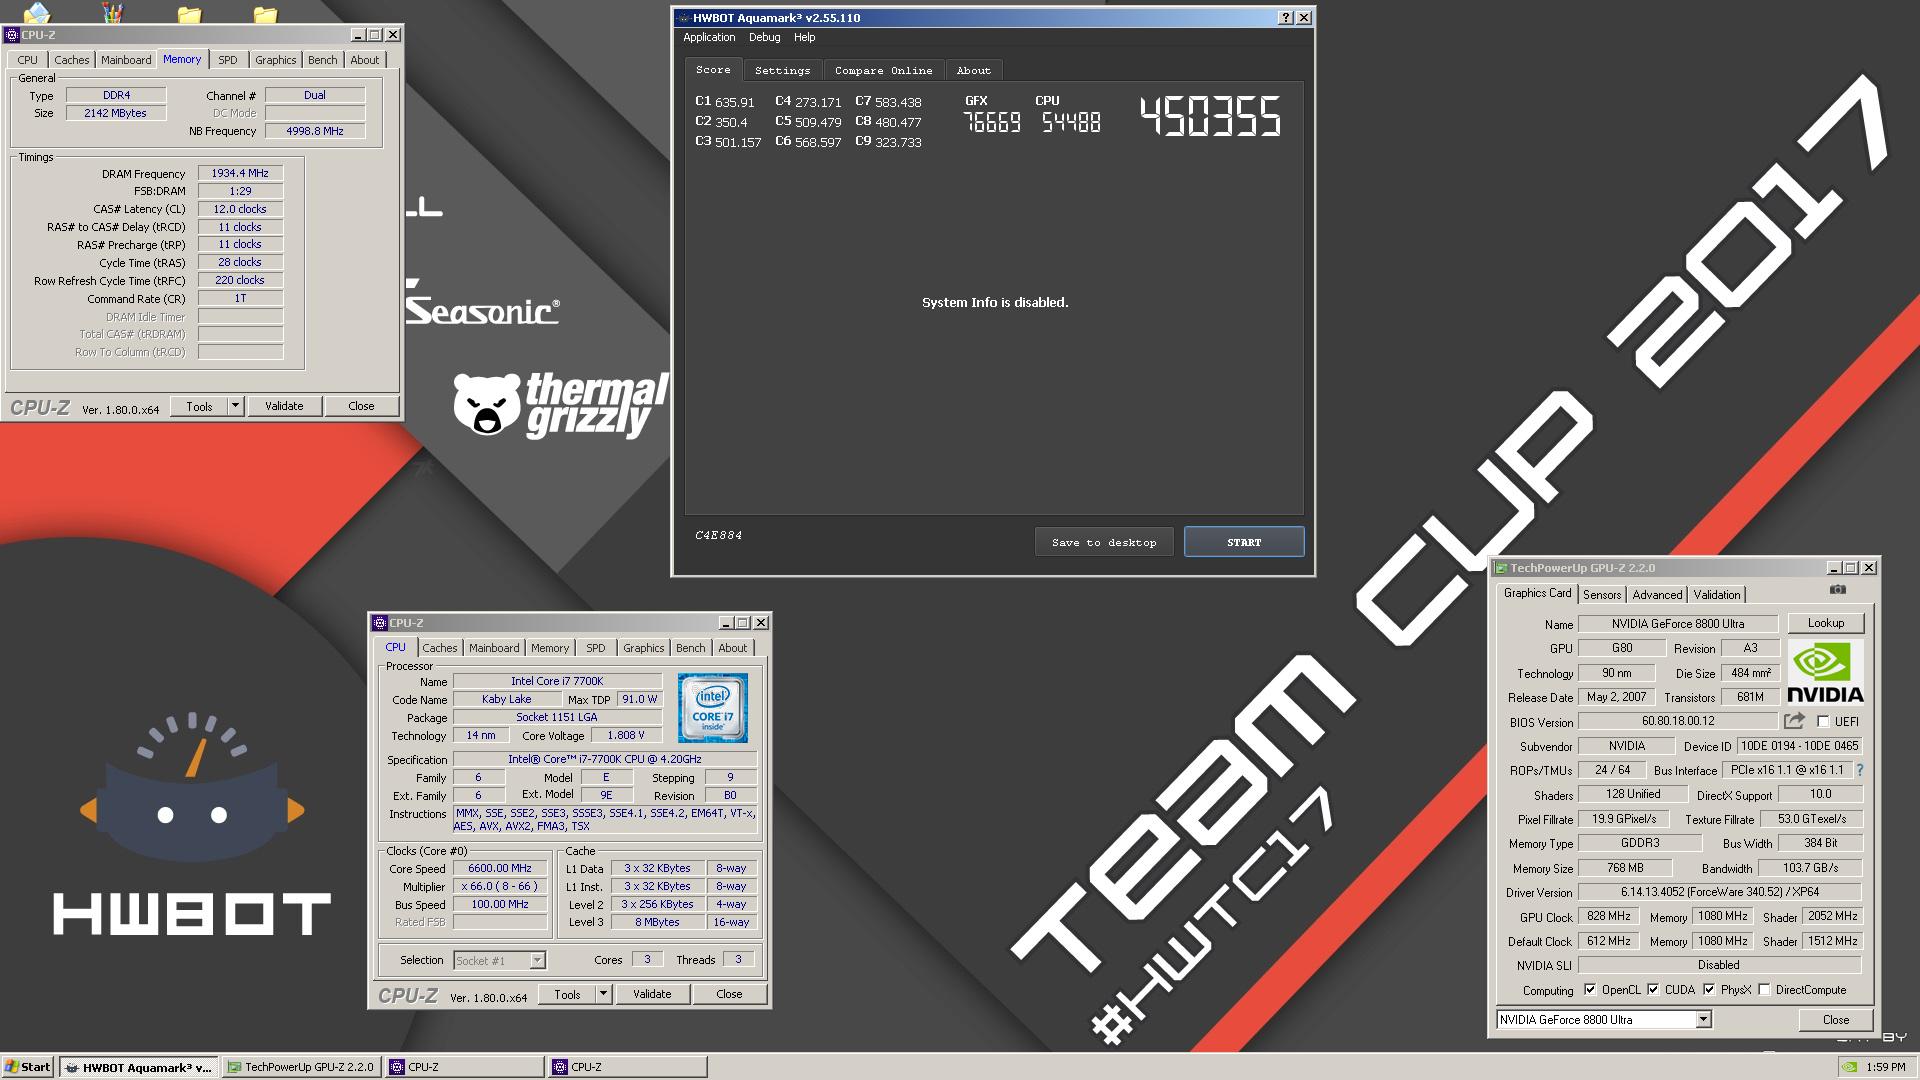Open Mainboard tab in CPU-Z CPU window
The image size is (1920, 1080).
494,648
